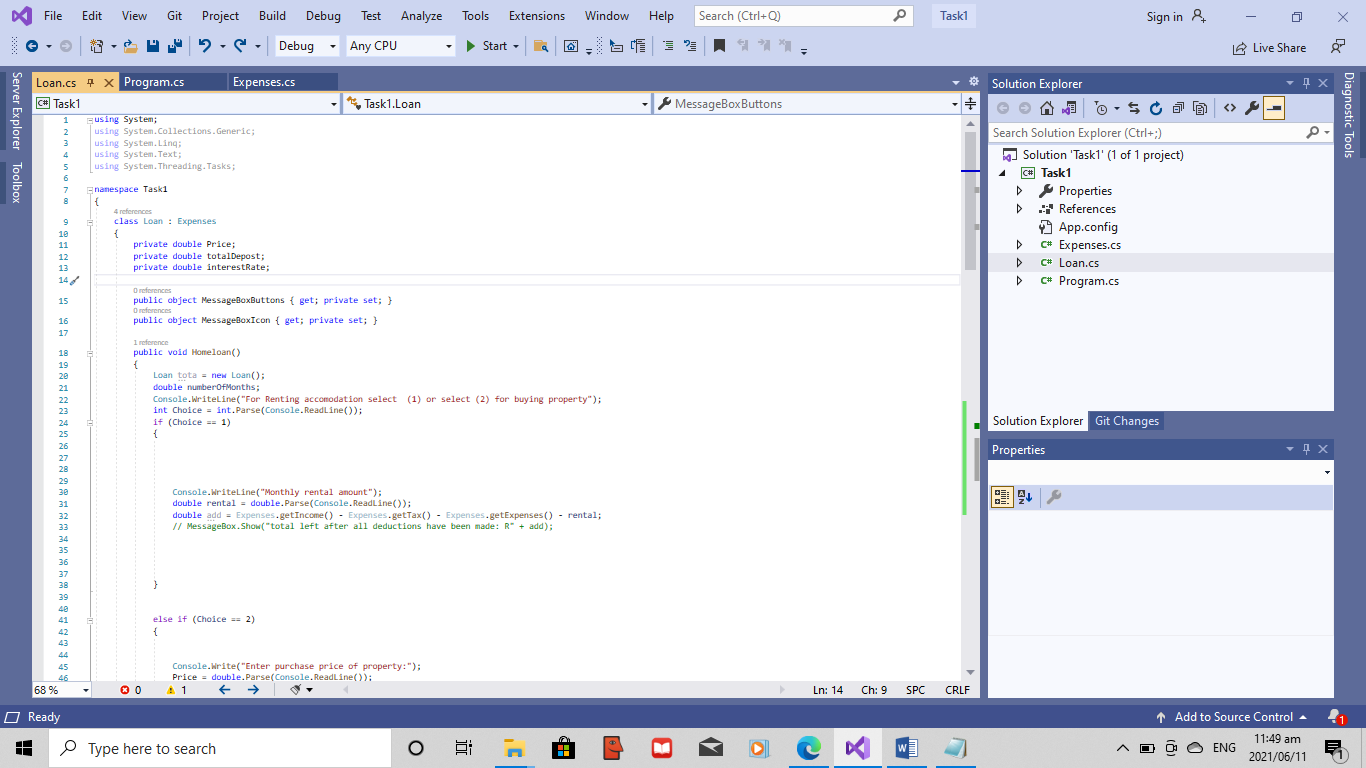This screenshot has width=1366, height=768.
Task: Expand the References tree node
Action: pos(1019,209)
